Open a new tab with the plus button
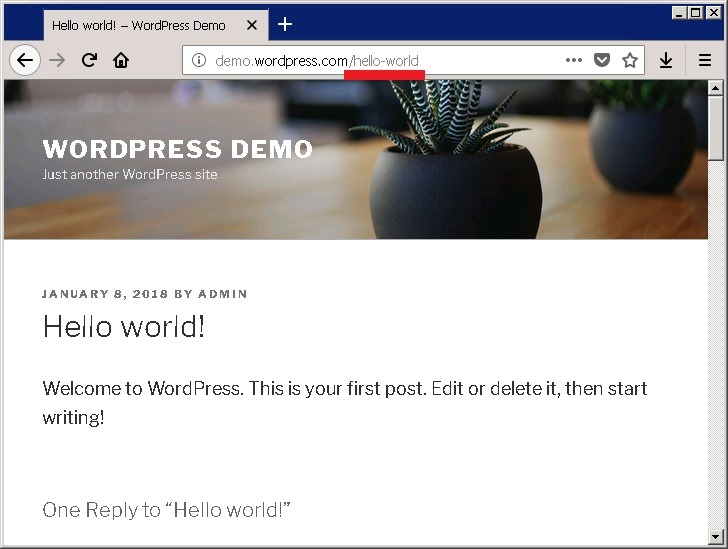This screenshot has height=549, width=728. [x=285, y=24]
